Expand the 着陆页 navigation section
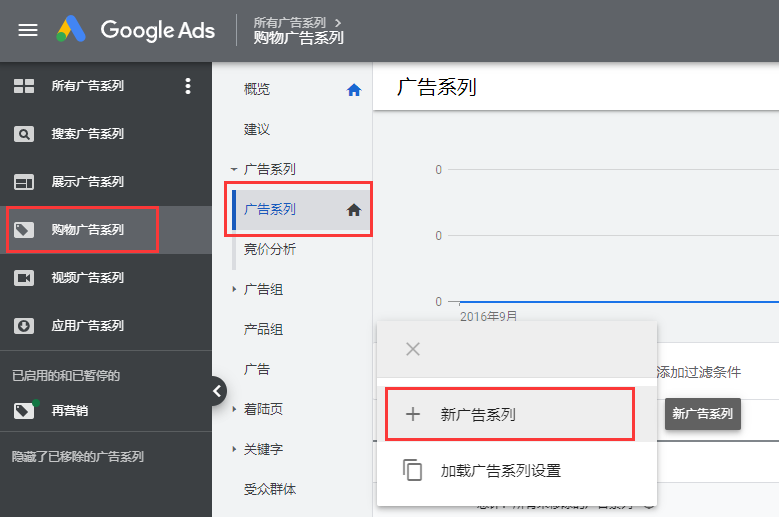This screenshot has width=779, height=517. tap(234, 410)
